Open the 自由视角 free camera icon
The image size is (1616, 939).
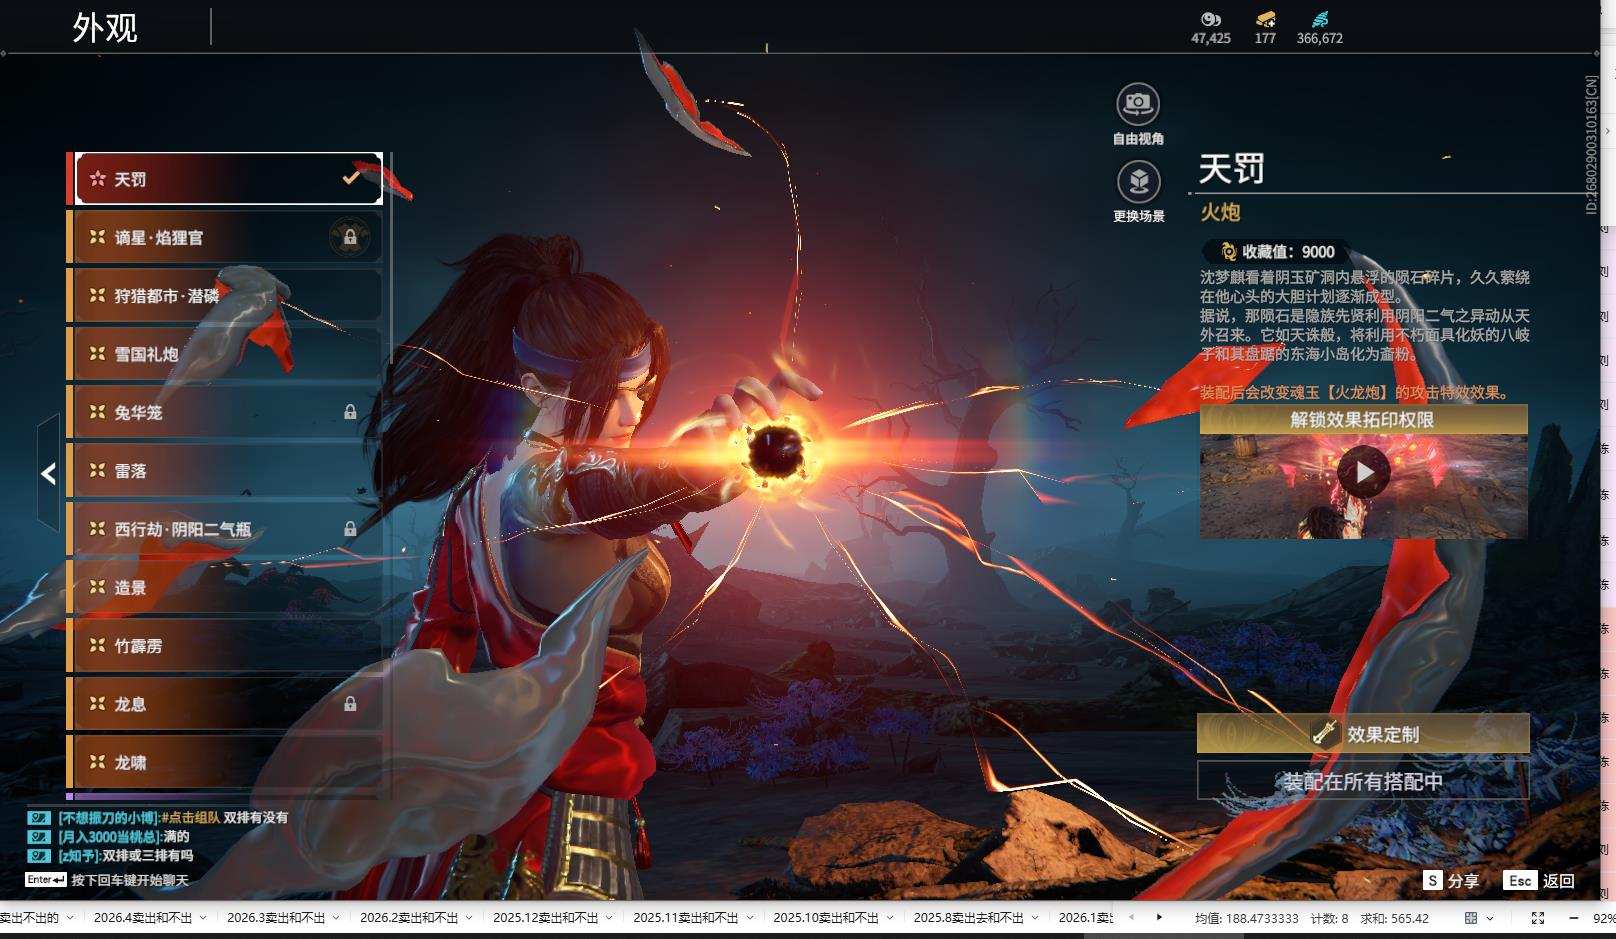point(1138,103)
